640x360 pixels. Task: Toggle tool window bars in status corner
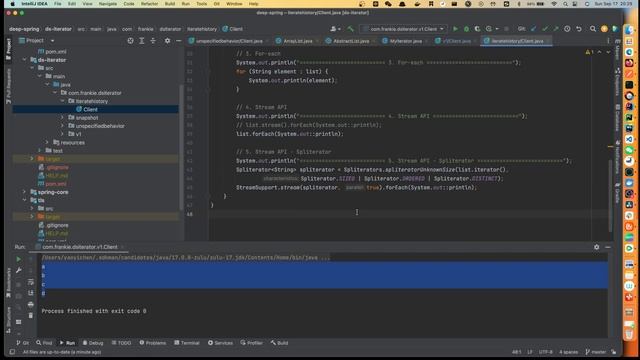coord(12,352)
